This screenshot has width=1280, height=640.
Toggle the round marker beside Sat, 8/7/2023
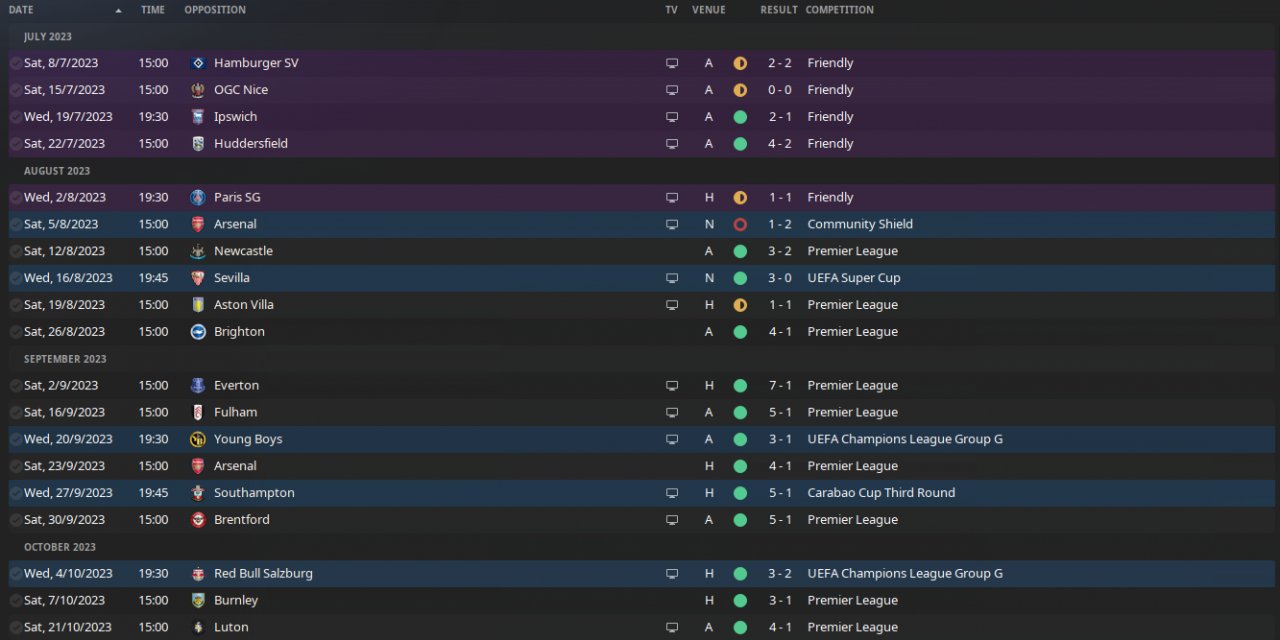15,63
